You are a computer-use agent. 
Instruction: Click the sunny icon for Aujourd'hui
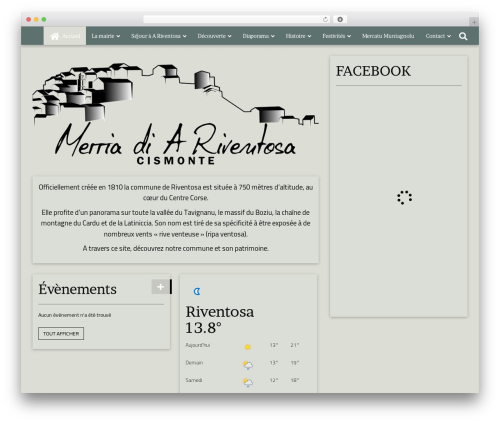tap(248, 347)
